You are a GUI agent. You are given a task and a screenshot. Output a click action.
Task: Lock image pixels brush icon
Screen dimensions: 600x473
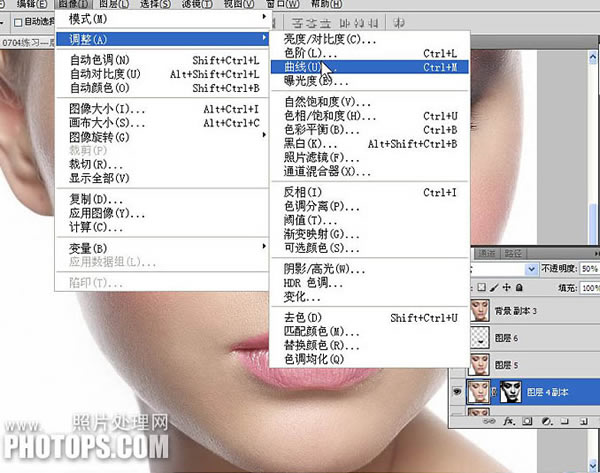[x=494, y=287]
